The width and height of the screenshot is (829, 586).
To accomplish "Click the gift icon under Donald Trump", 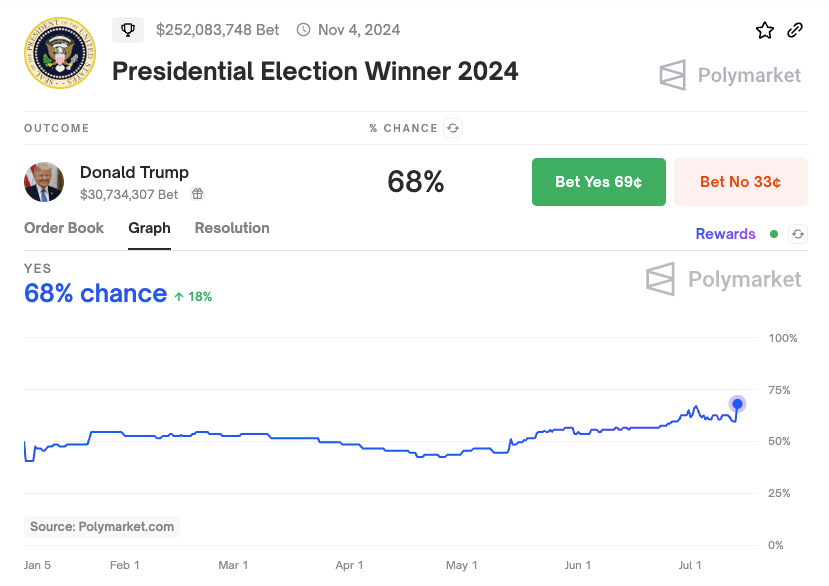I will click(198, 194).
